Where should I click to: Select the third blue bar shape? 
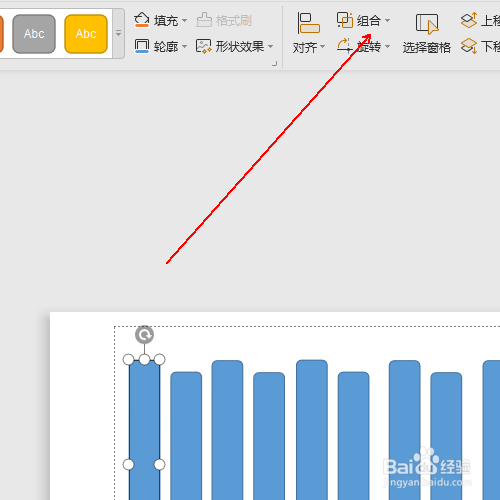227,430
